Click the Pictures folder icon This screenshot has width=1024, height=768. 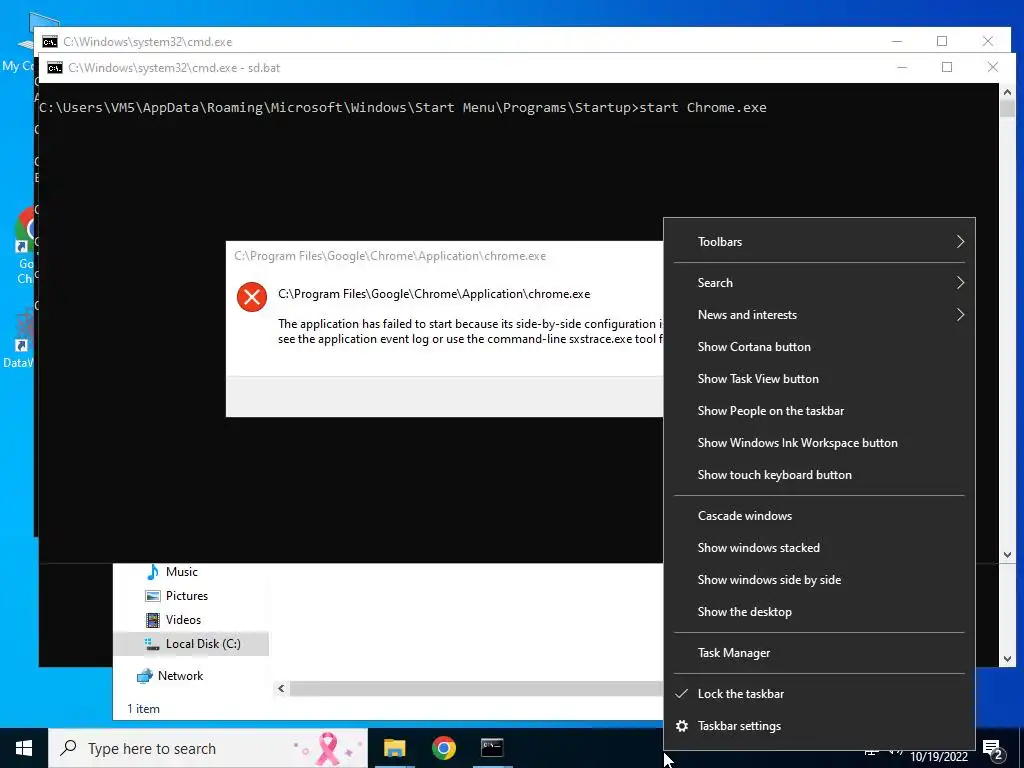click(153, 596)
